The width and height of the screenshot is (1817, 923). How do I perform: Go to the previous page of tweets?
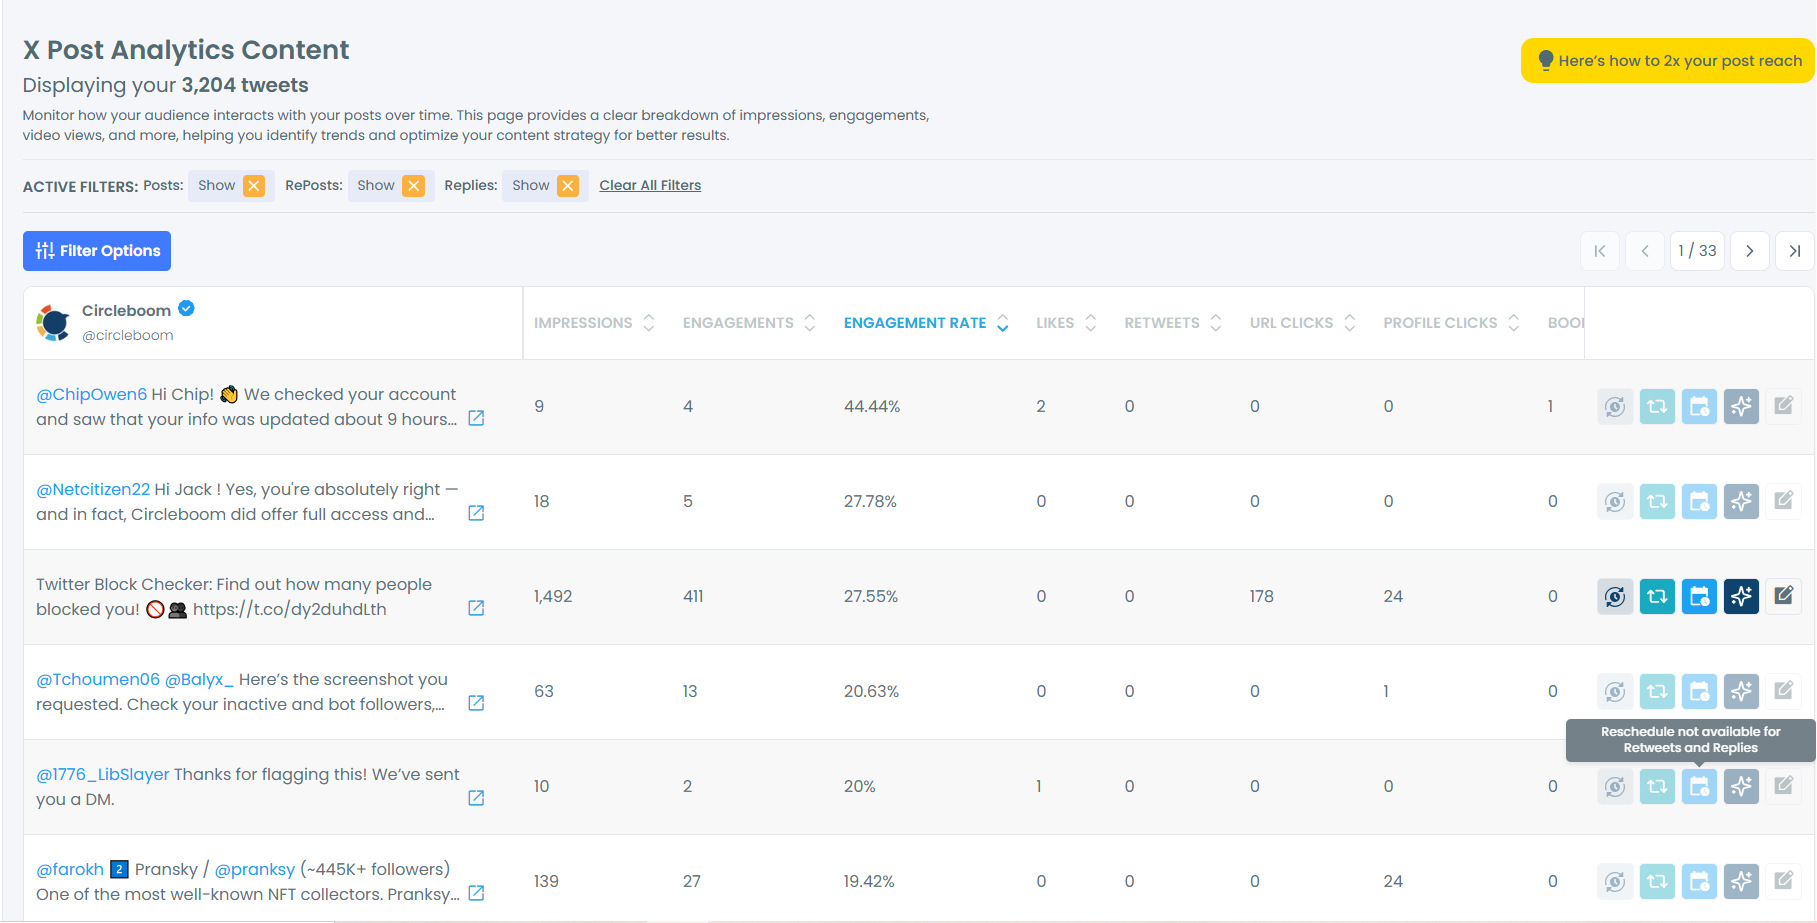click(x=1645, y=251)
